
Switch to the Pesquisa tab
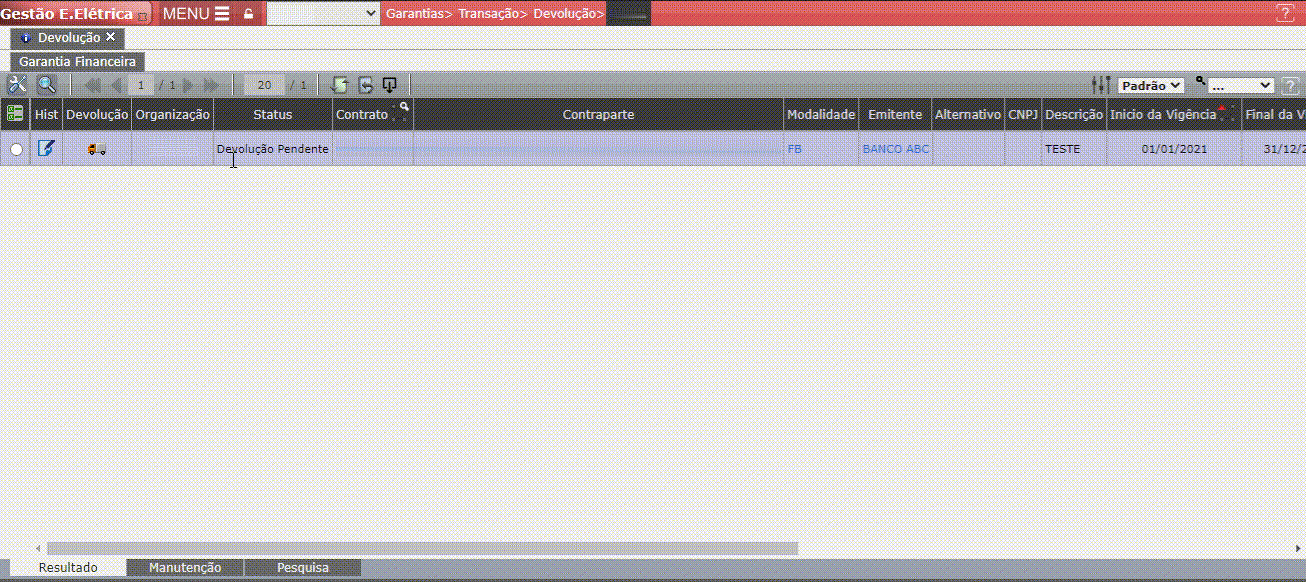(x=302, y=568)
